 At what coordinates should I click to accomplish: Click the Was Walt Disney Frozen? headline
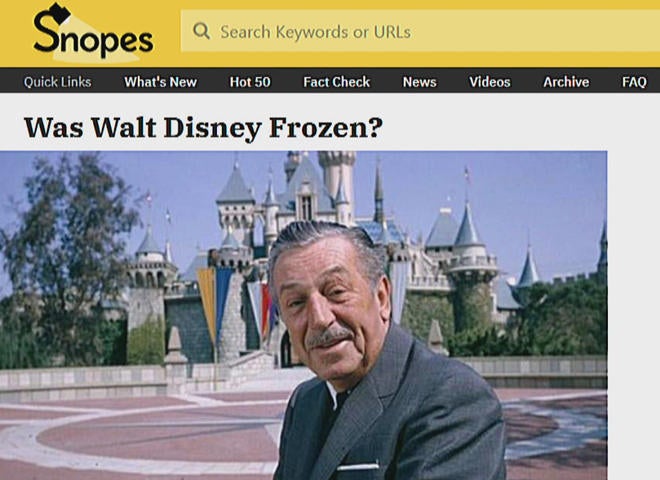tap(203, 128)
